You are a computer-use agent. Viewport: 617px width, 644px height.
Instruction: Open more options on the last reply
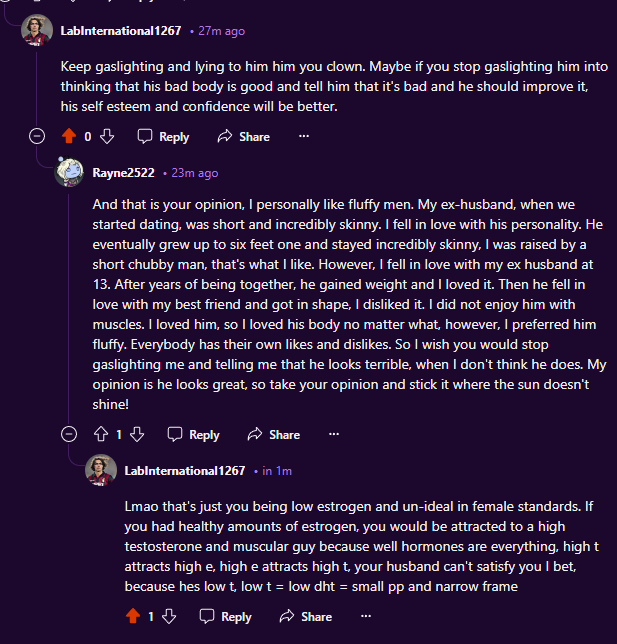tap(366, 617)
